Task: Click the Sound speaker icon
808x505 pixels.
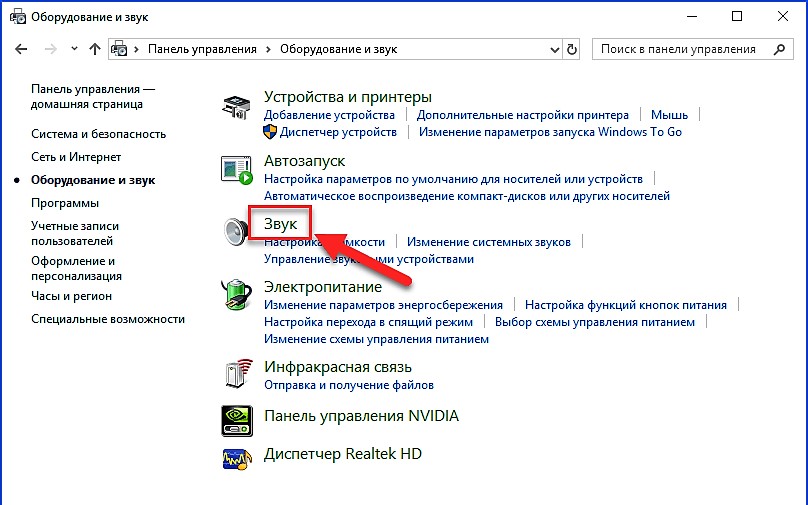Action: coord(237,232)
